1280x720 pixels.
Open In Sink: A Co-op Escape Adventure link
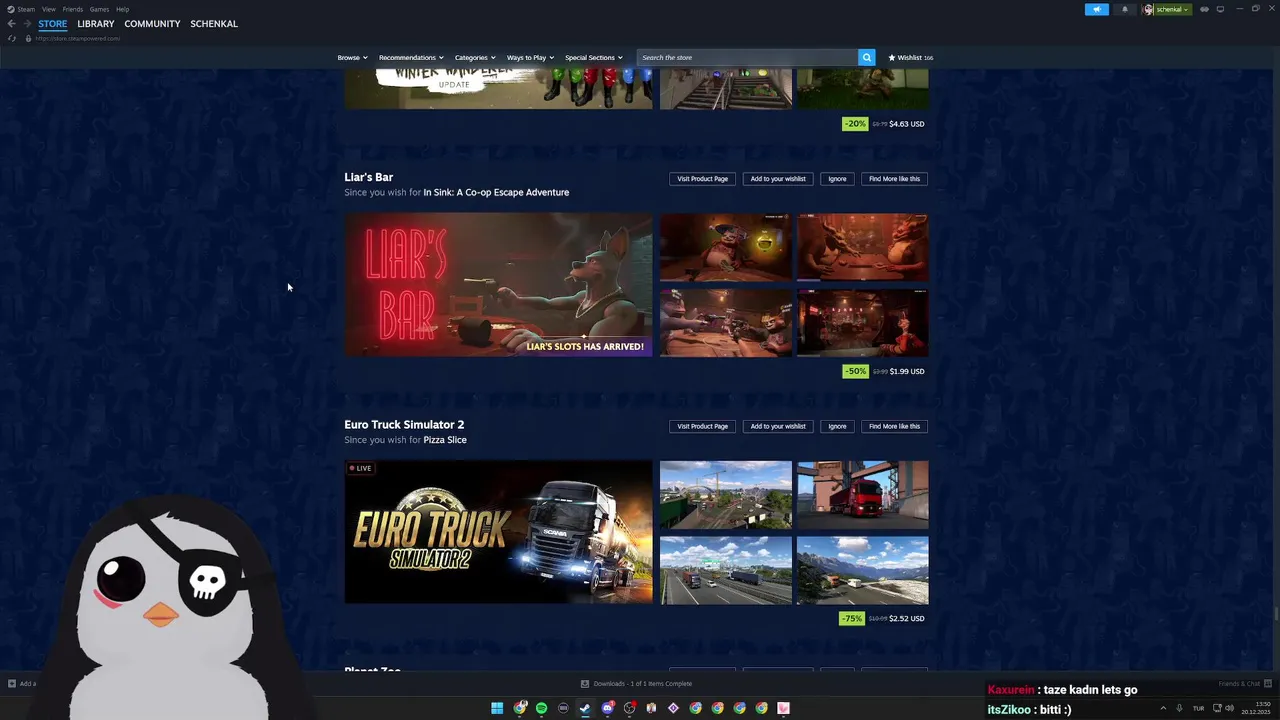496,192
